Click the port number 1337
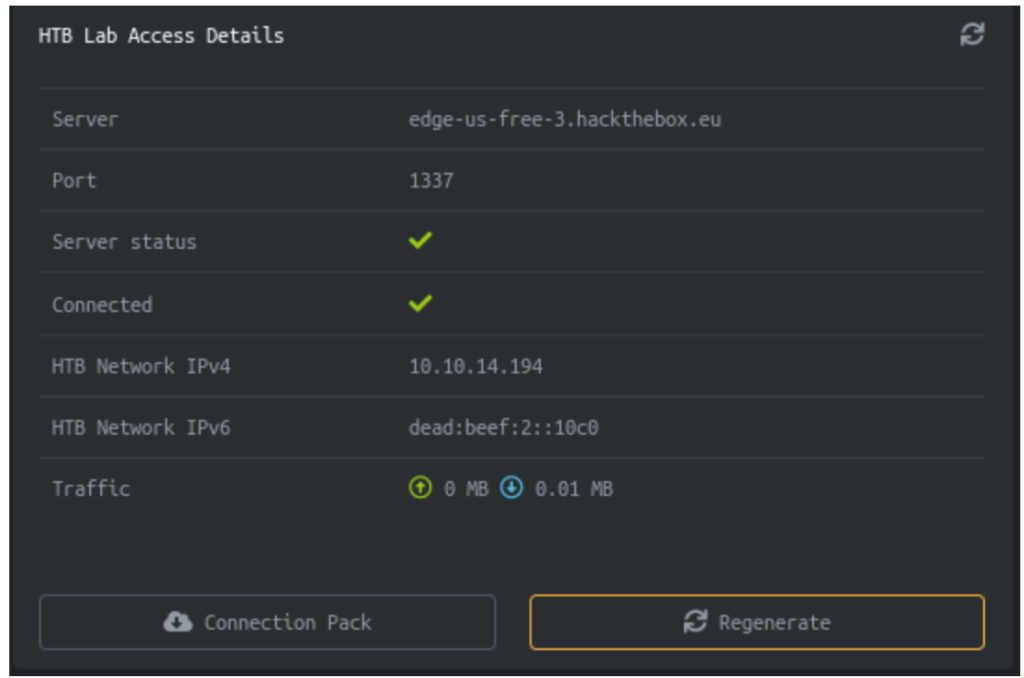1024x678 pixels. 431,181
